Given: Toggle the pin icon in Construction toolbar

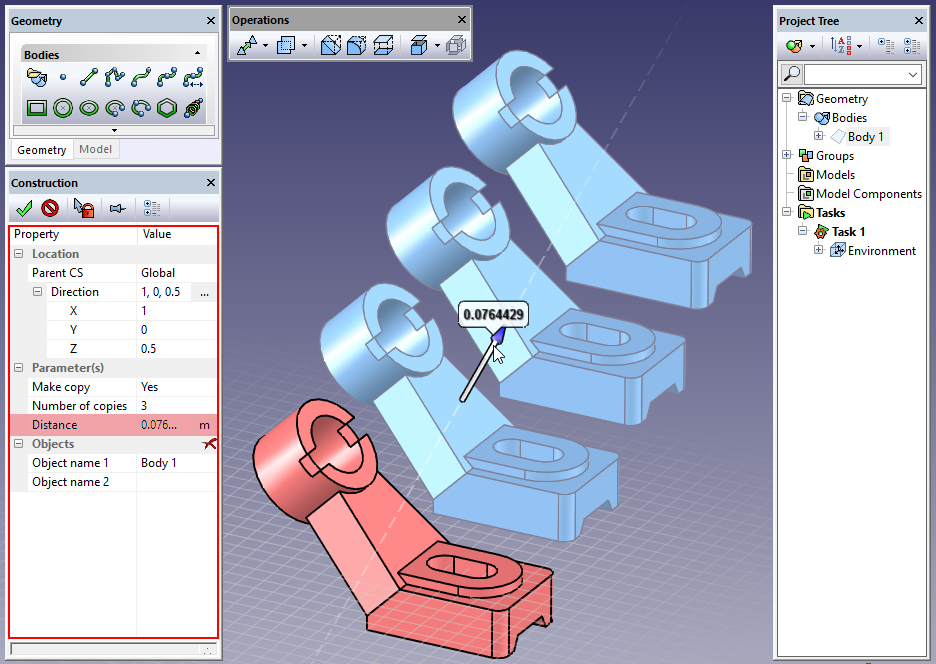Looking at the screenshot, I should click(x=117, y=208).
